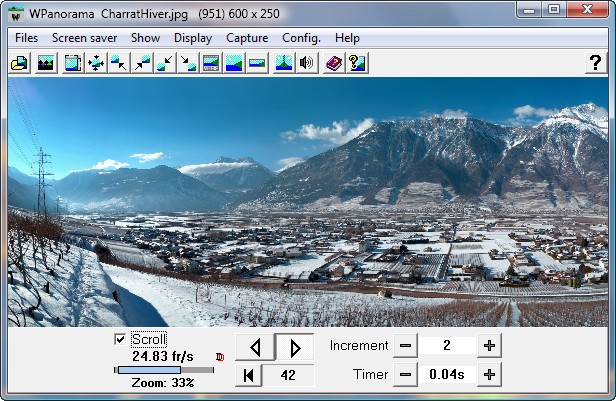Click the Zoom: 33% label
Viewport: 616px width, 401px height.
pos(163,383)
